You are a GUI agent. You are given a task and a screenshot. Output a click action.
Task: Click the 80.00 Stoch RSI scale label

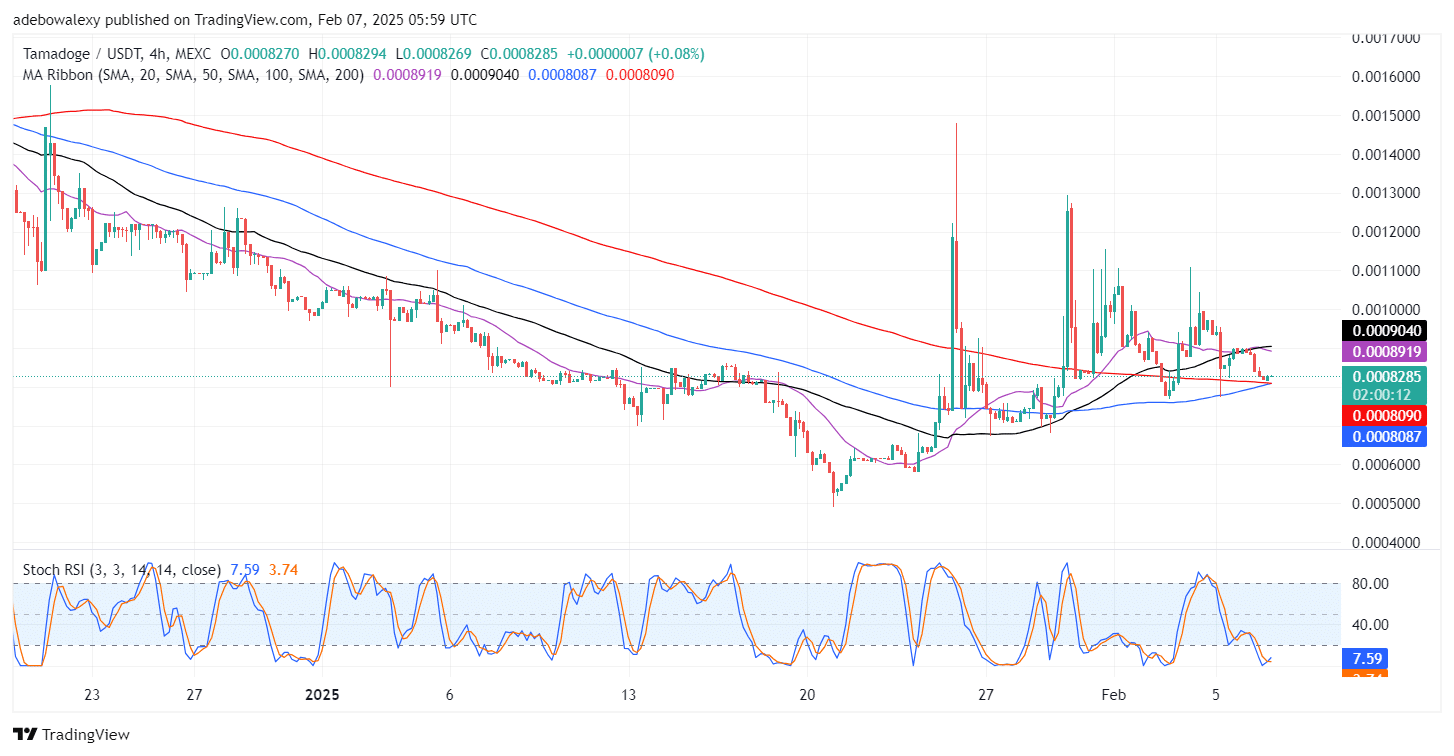tap(1371, 583)
